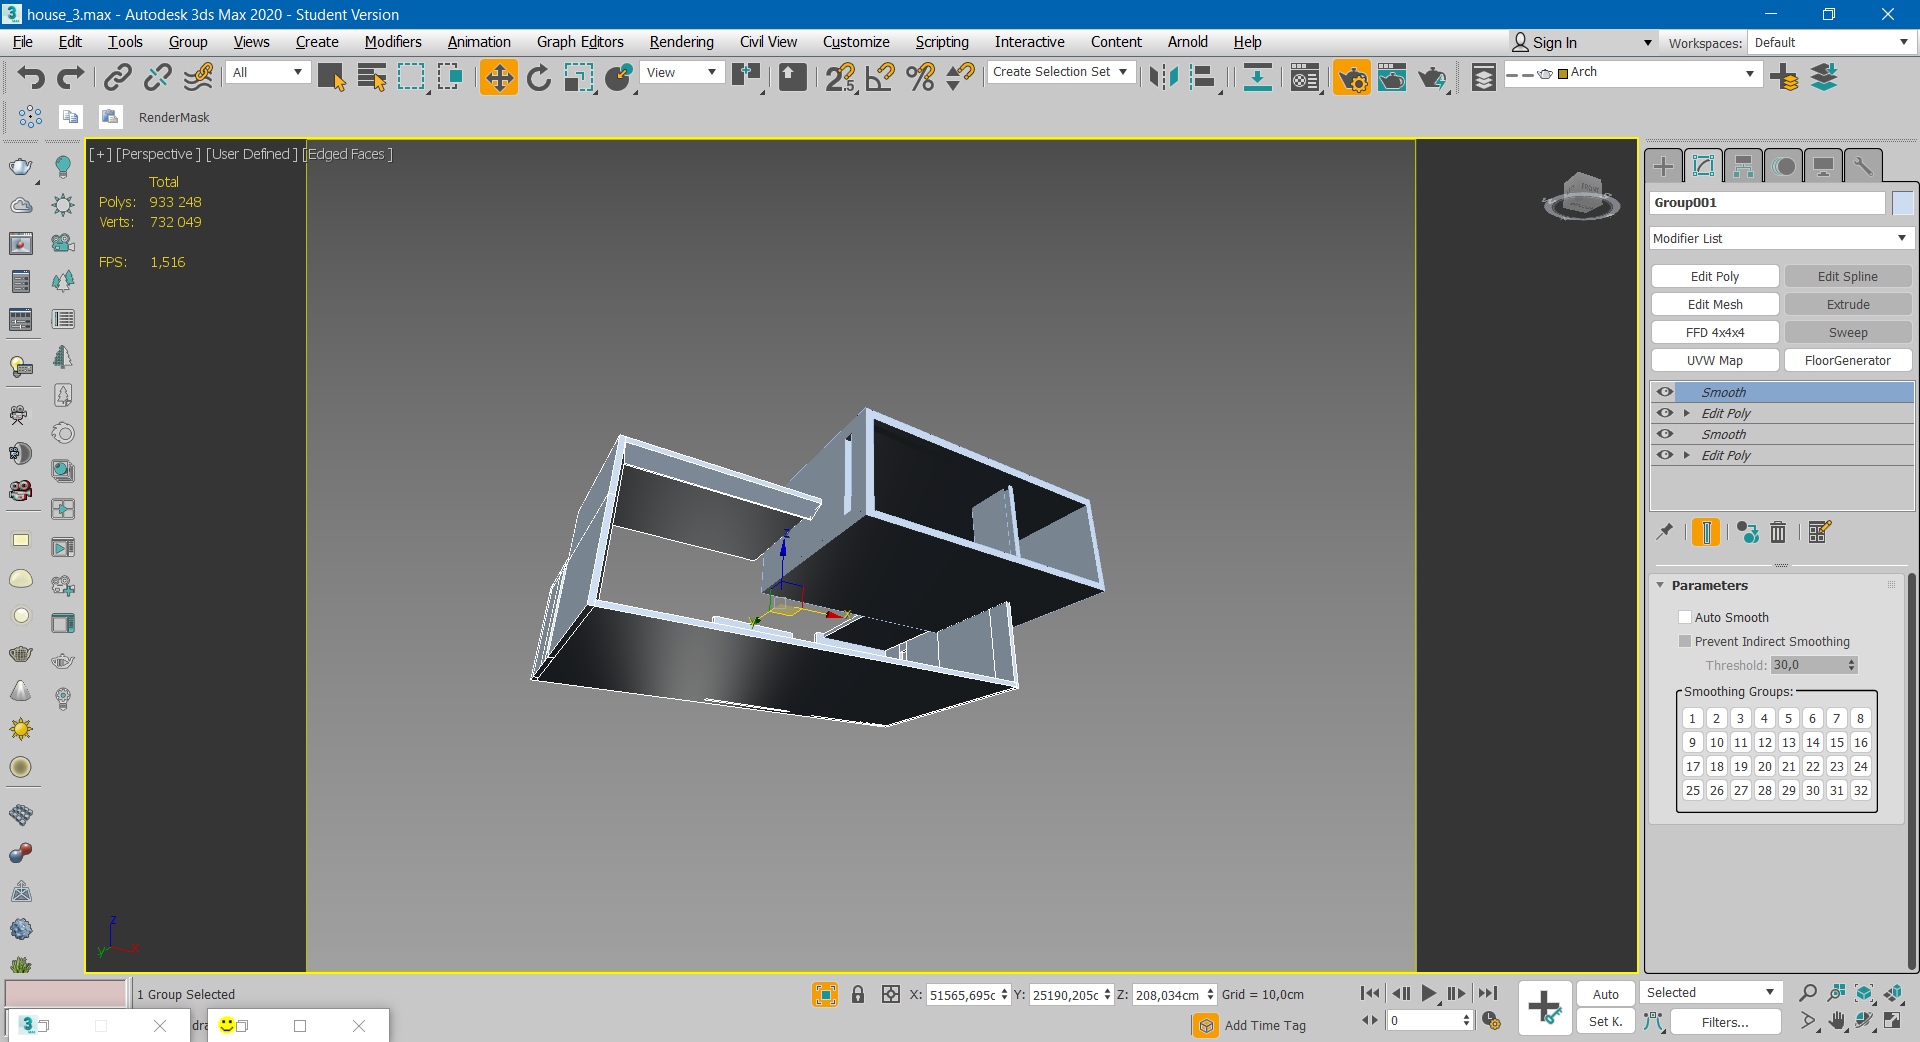The height and width of the screenshot is (1042, 1920).
Task: Click the Undo arrow icon
Action: (31, 77)
